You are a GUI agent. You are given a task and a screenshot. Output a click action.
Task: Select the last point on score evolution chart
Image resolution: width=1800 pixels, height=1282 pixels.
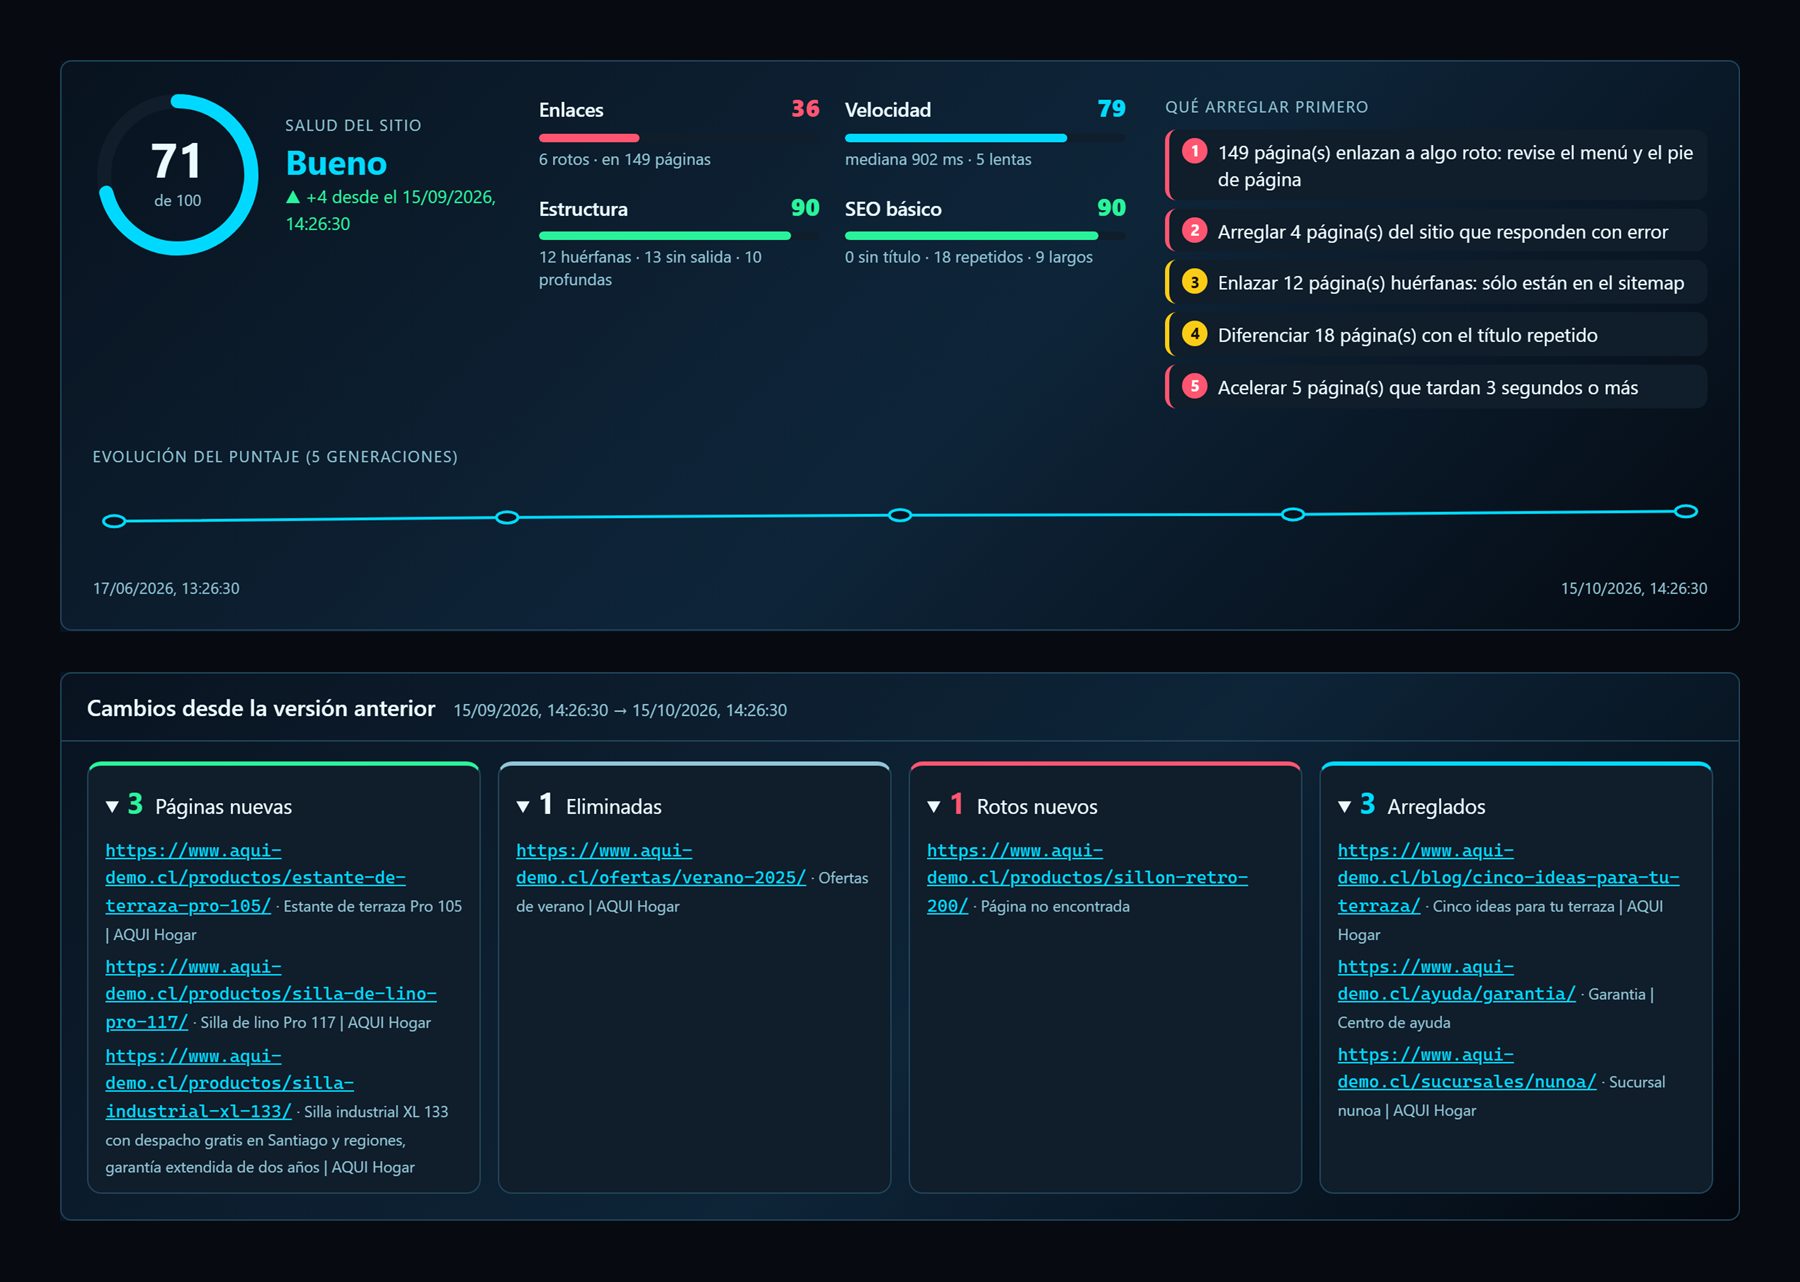coord(1686,511)
